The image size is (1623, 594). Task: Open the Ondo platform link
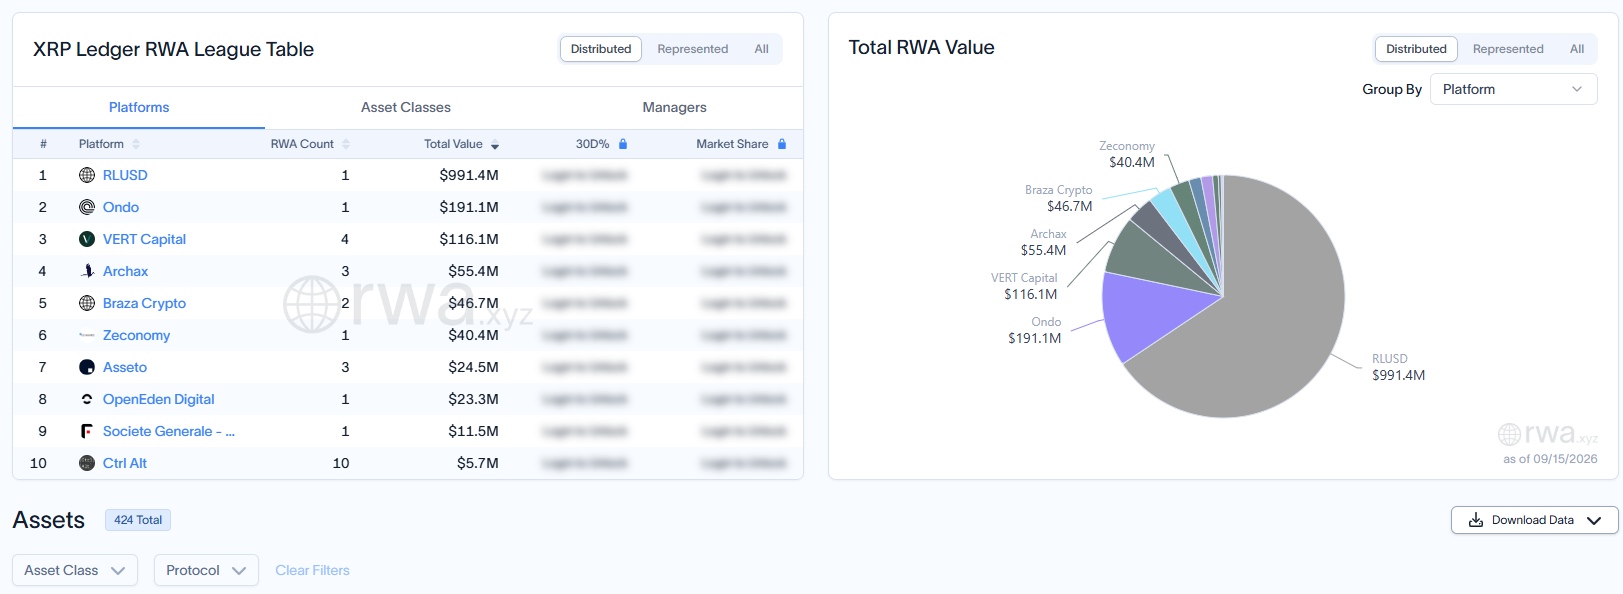click(121, 207)
